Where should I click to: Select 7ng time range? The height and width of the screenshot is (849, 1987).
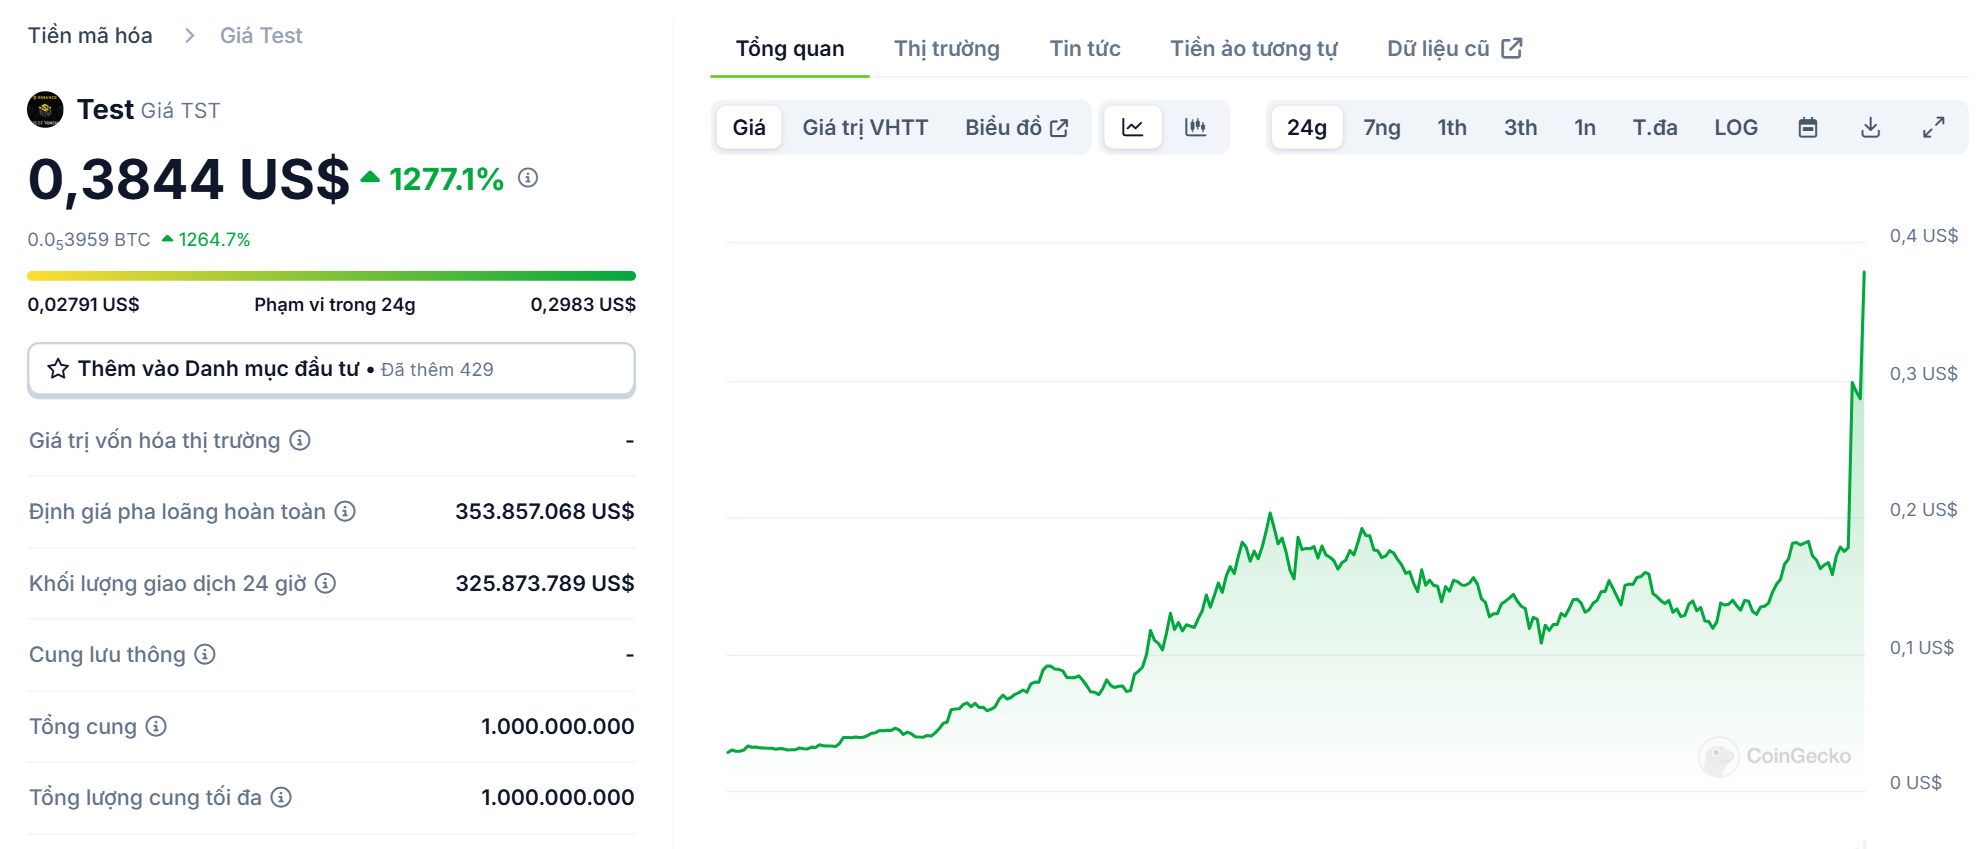tap(1382, 127)
